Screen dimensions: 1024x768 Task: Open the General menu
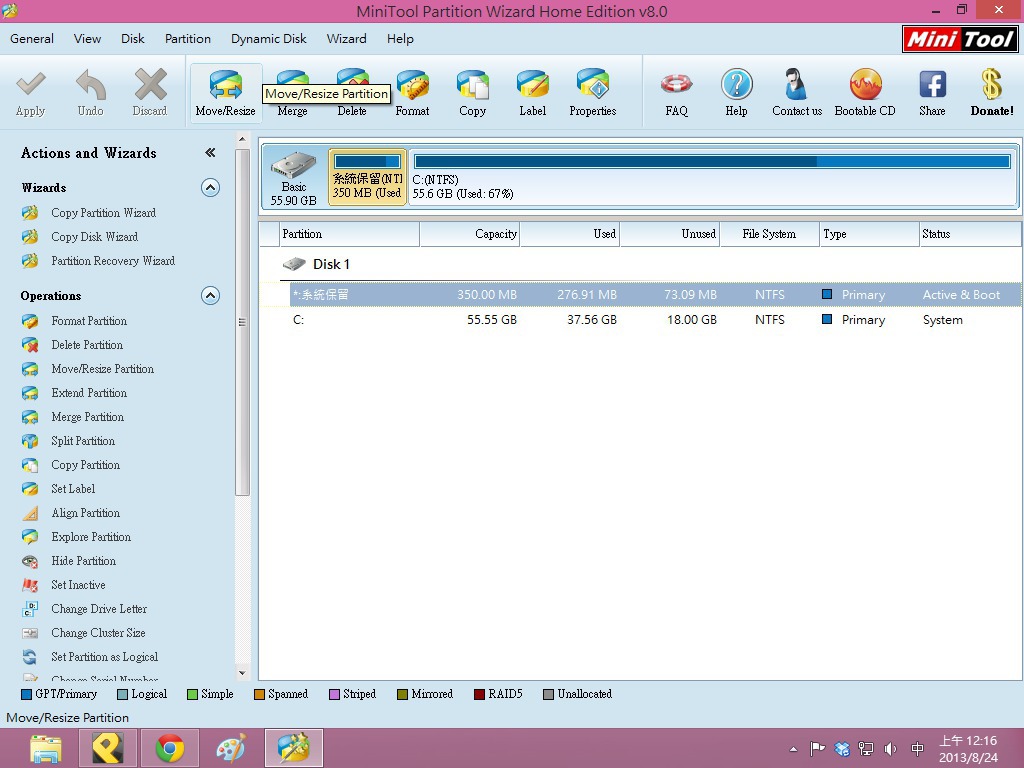point(32,39)
